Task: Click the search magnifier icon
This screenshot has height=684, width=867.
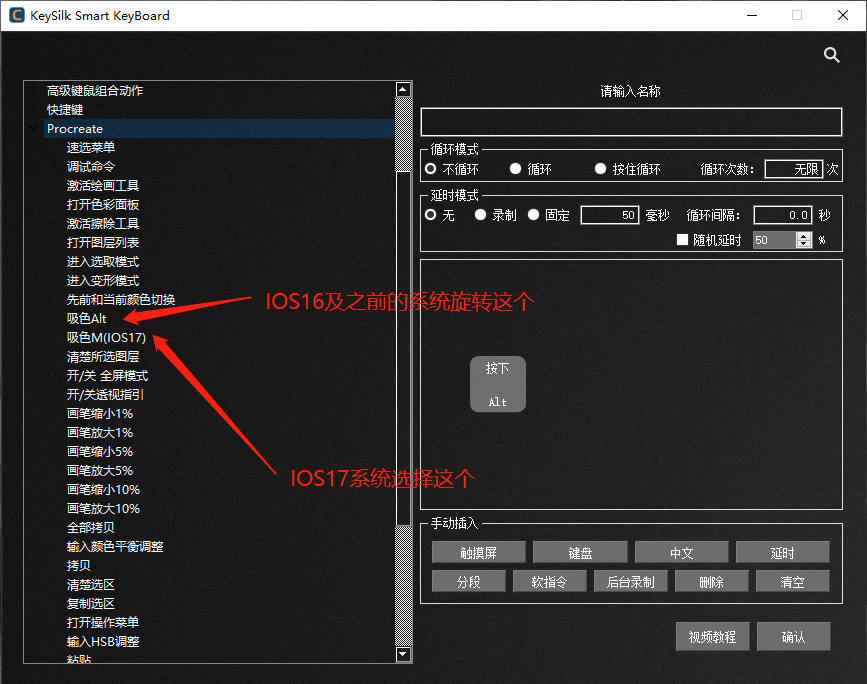Action: coord(831,55)
